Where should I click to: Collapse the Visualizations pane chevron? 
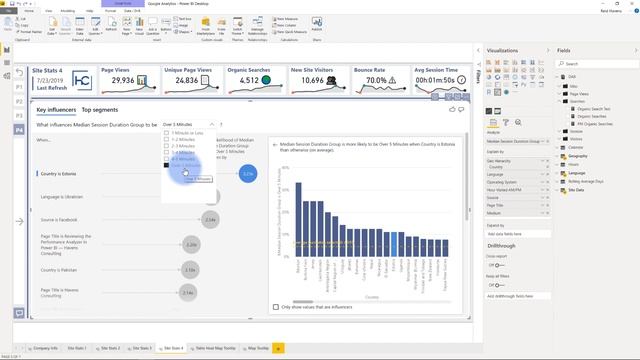click(x=548, y=50)
